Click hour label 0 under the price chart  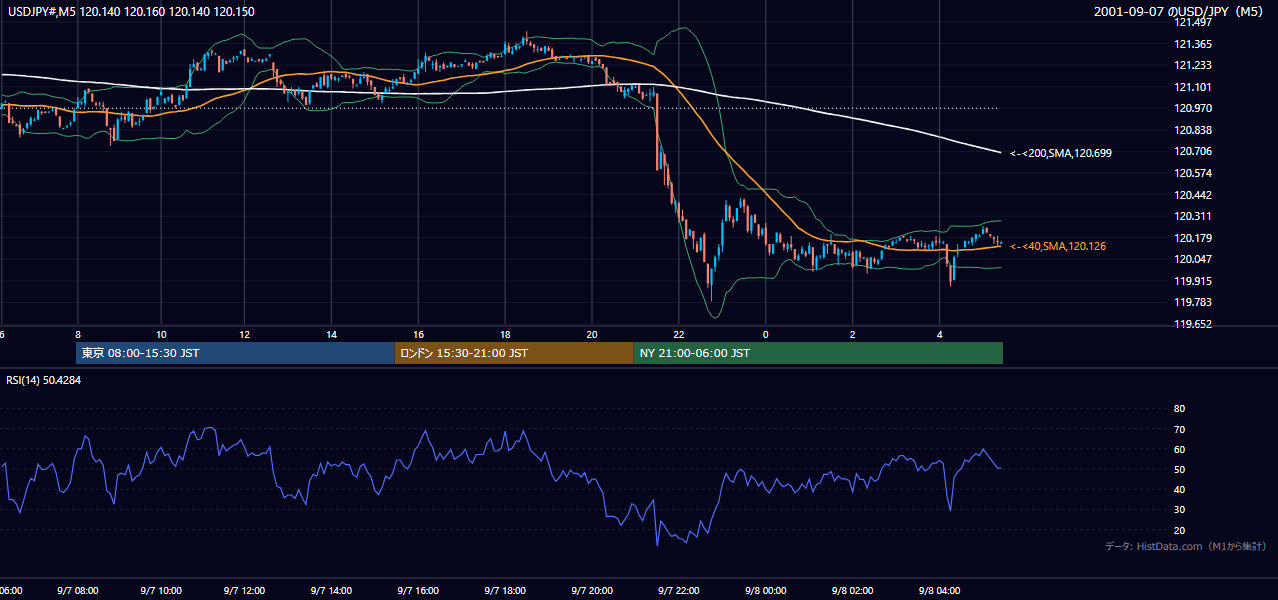(765, 334)
